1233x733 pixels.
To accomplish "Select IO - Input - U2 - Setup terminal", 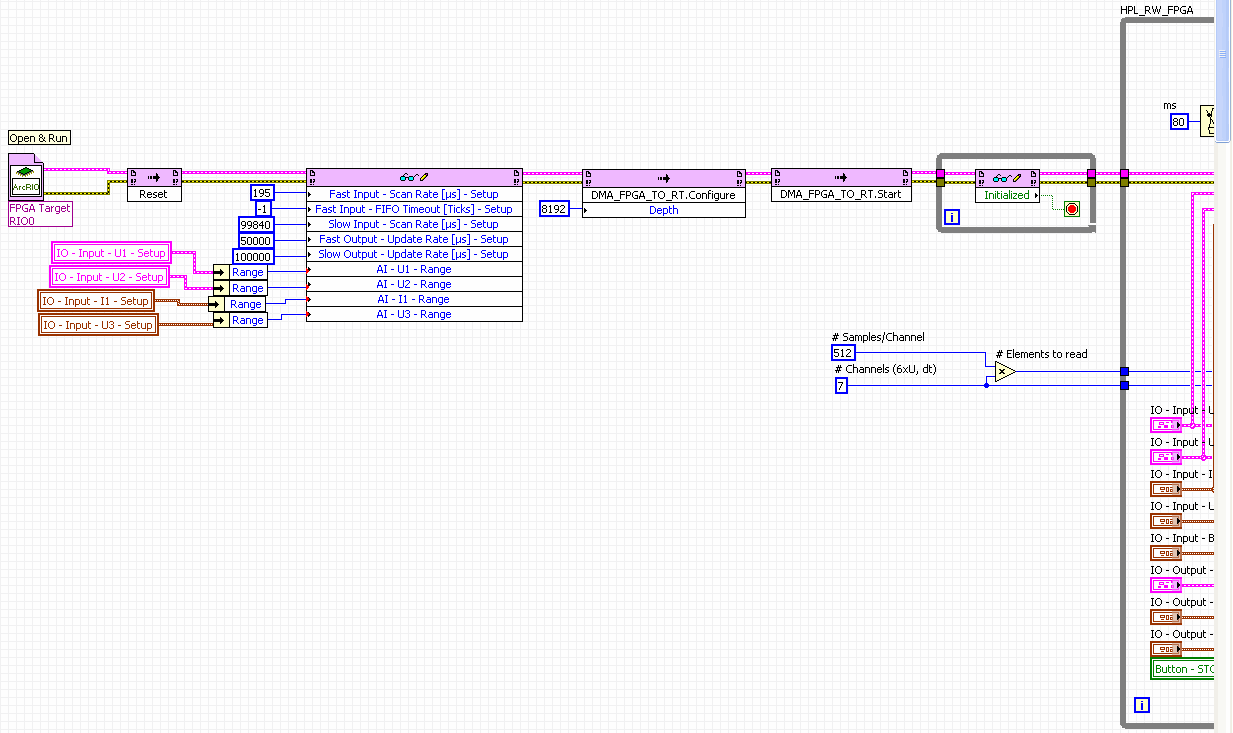I will point(111,277).
